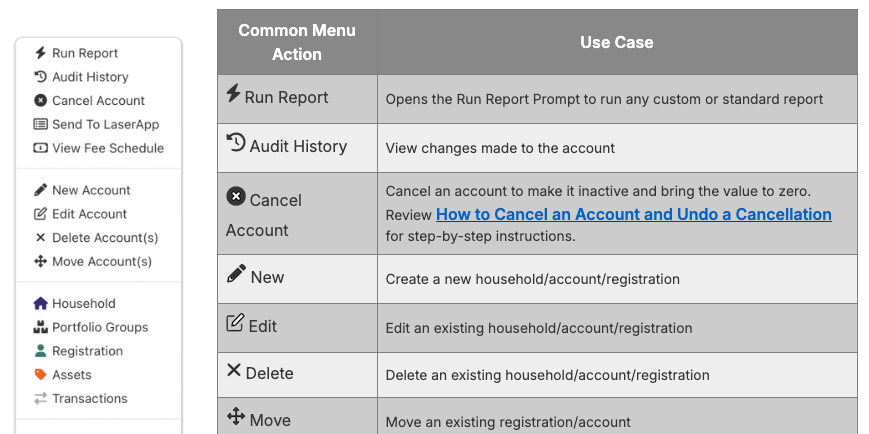The image size is (869, 434).
Task: Click the Common Menu Action column header
Action: pos(298,42)
